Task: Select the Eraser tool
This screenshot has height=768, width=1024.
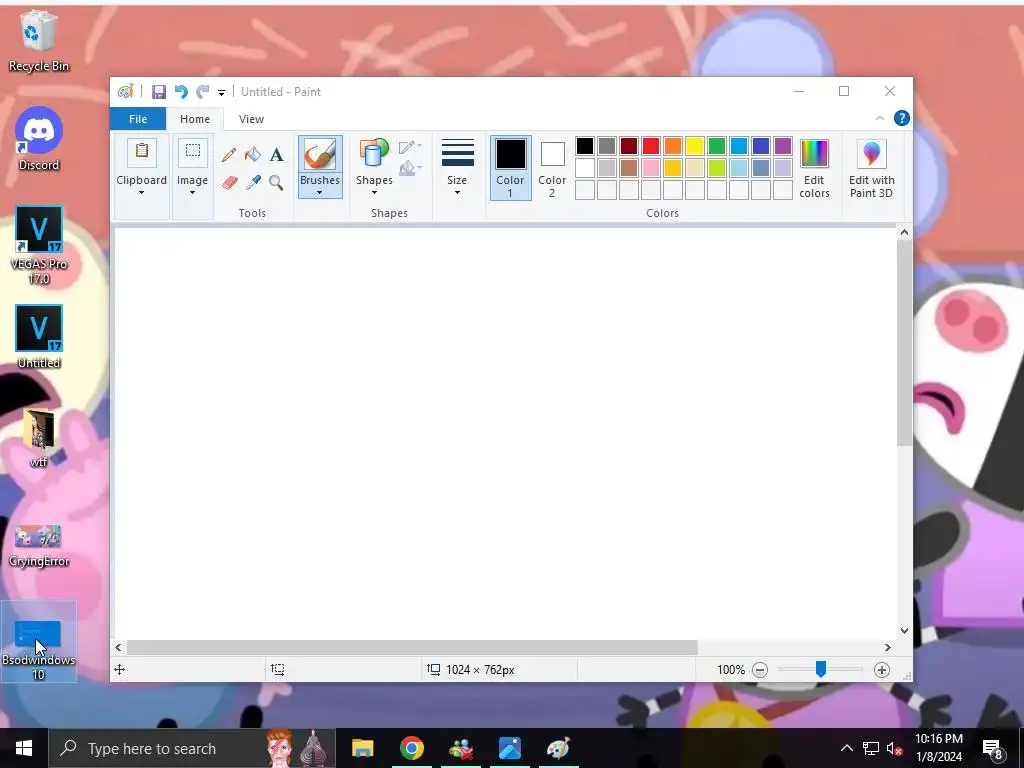Action: tap(229, 182)
